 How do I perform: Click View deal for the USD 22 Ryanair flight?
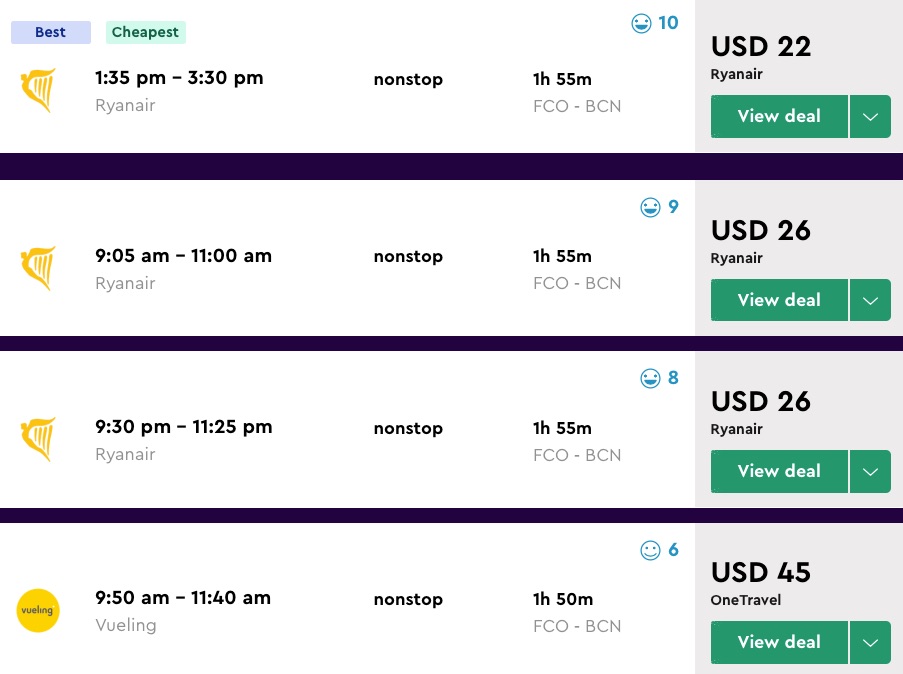779,117
